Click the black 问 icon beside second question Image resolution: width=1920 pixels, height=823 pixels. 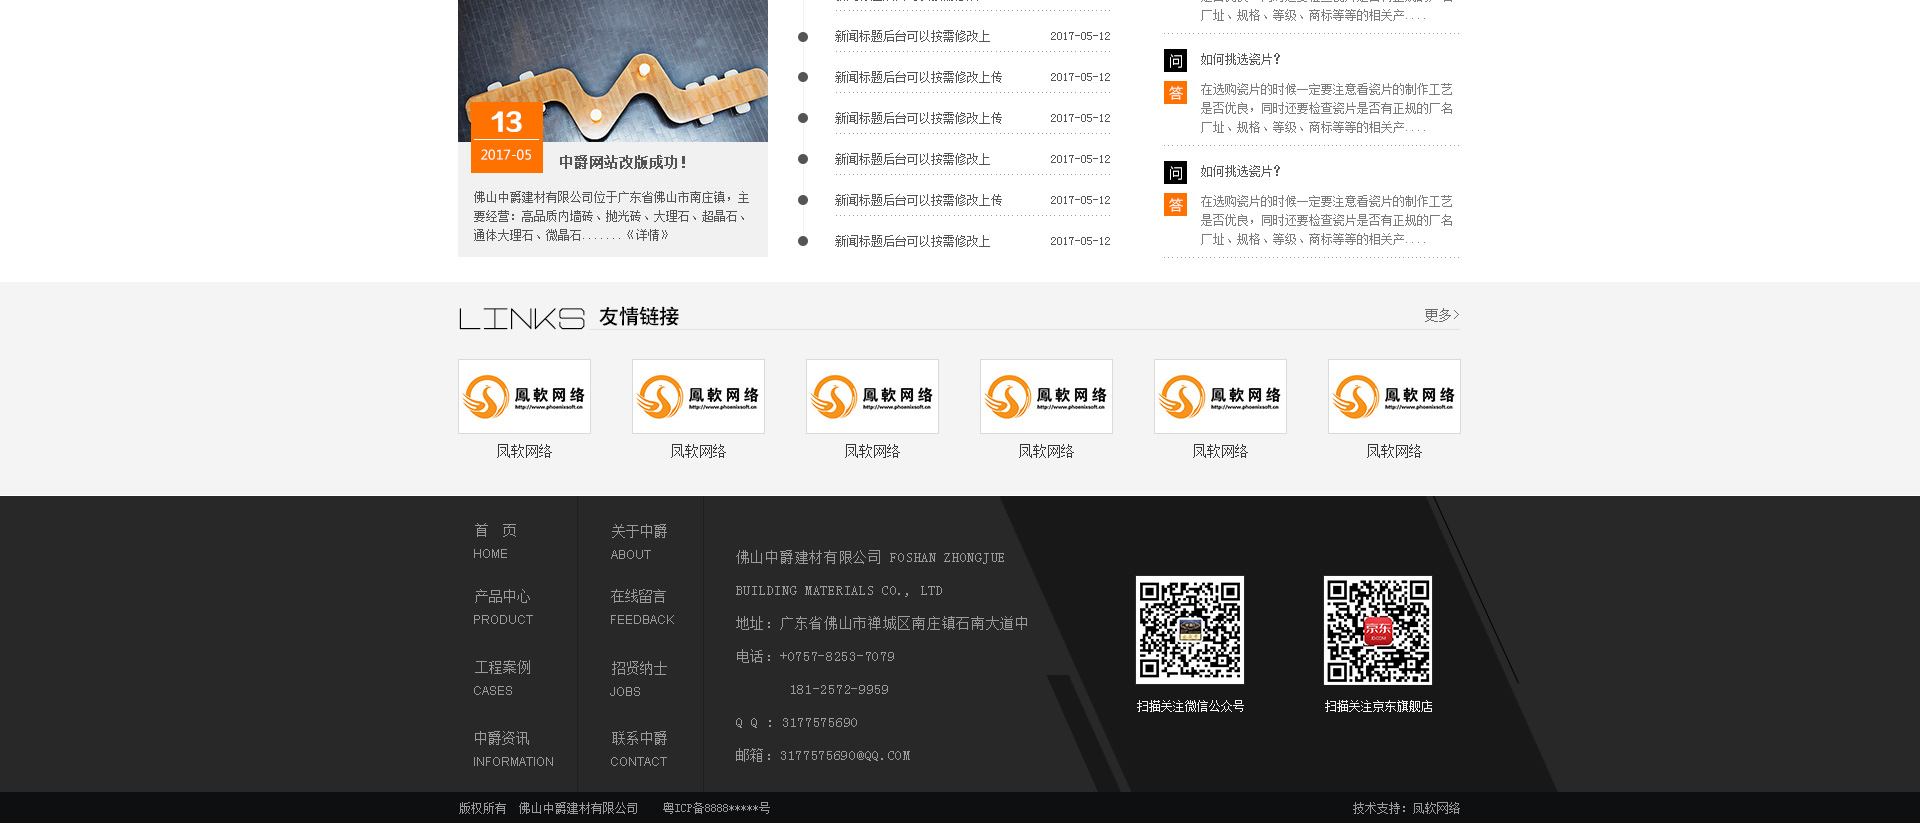point(1175,172)
